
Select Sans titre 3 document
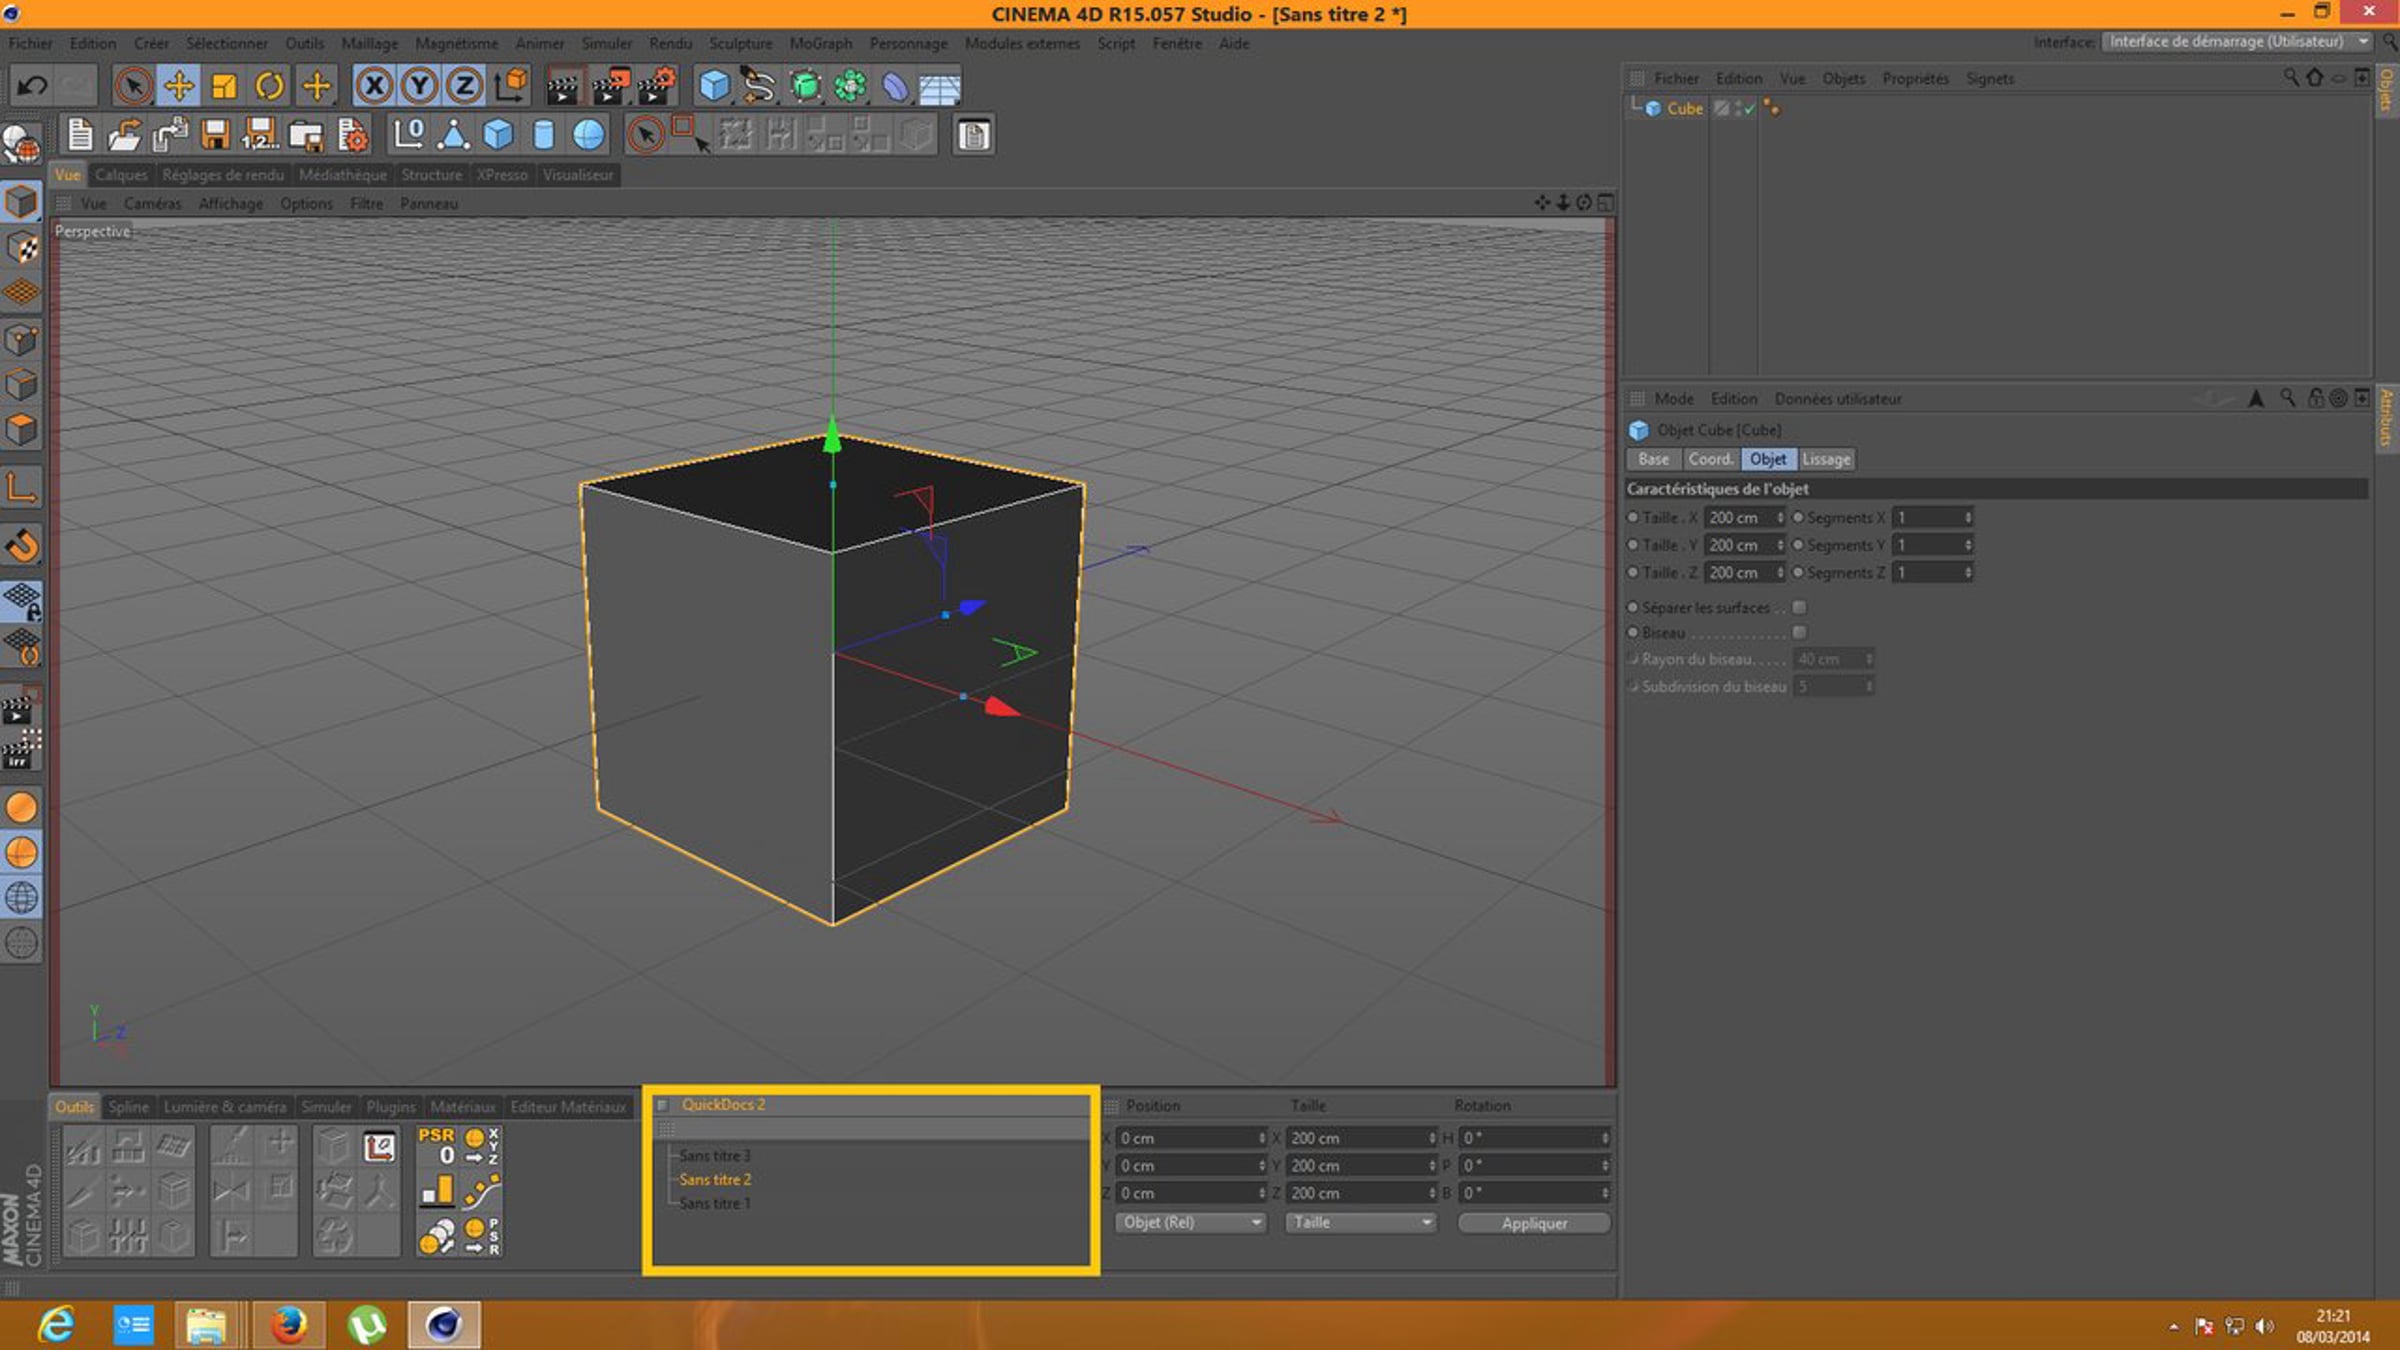pos(714,1155)
